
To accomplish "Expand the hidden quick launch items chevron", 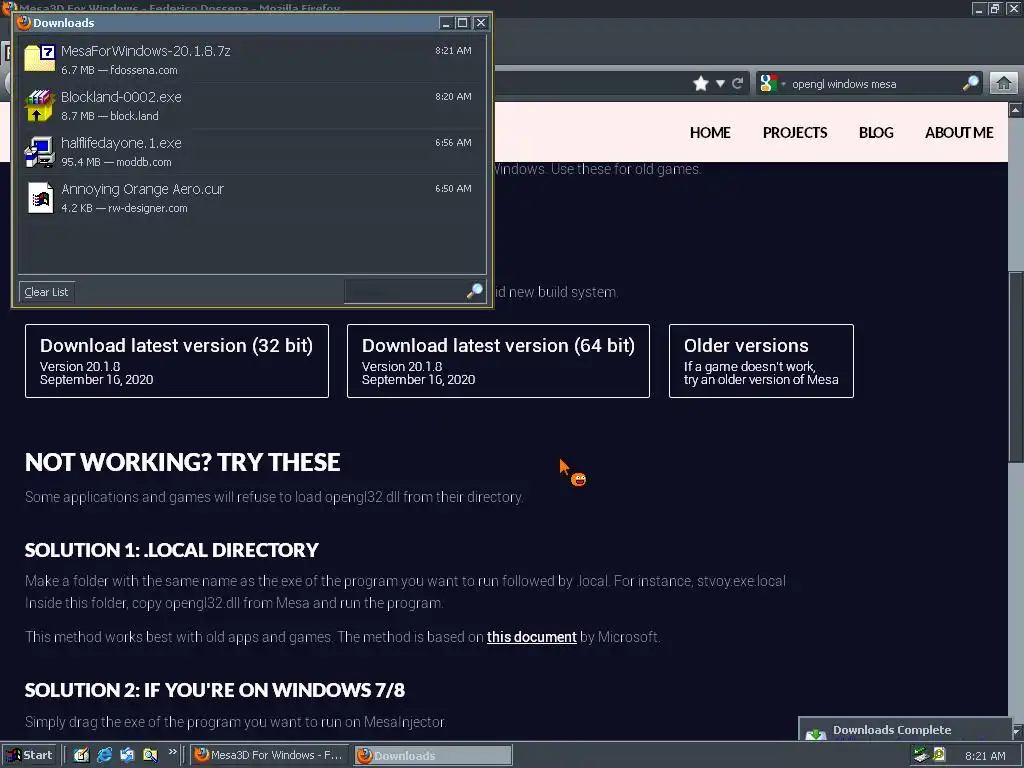I will (x=172, y=752).
